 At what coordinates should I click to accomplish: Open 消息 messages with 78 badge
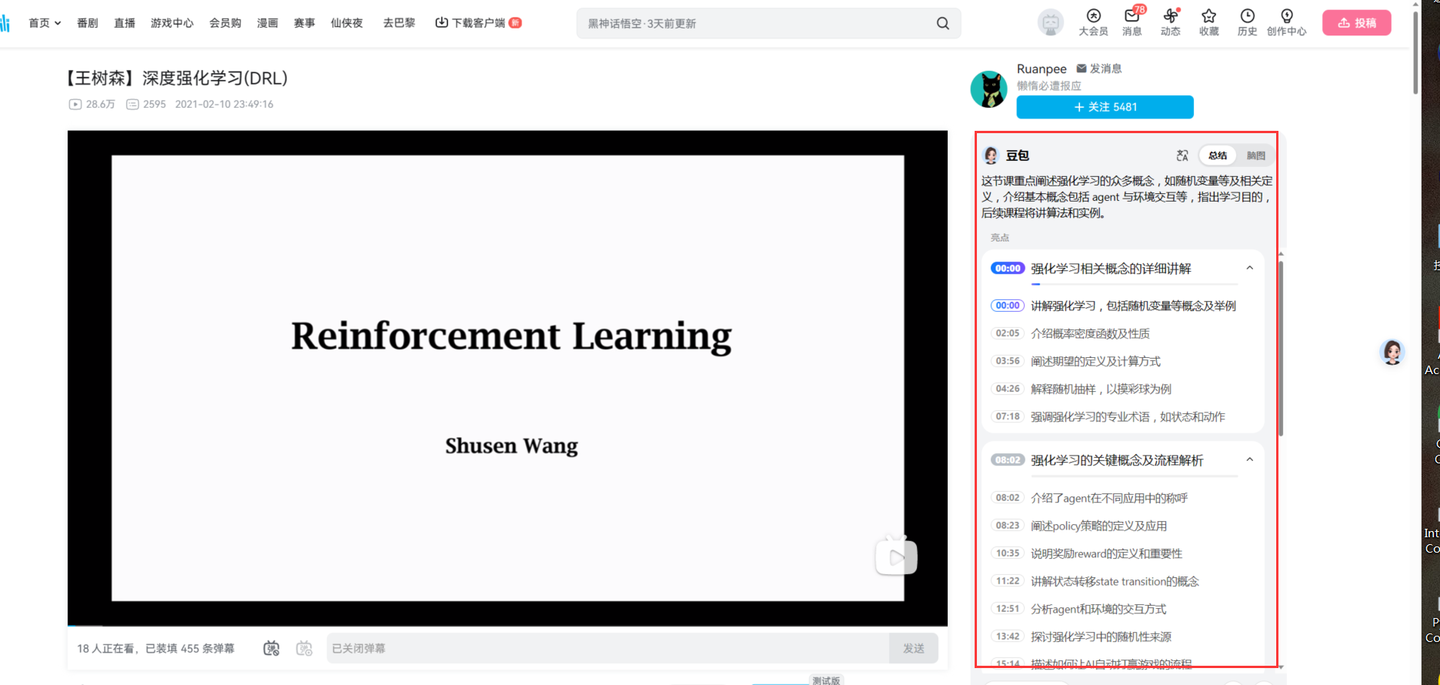(x=1132, y=22)
